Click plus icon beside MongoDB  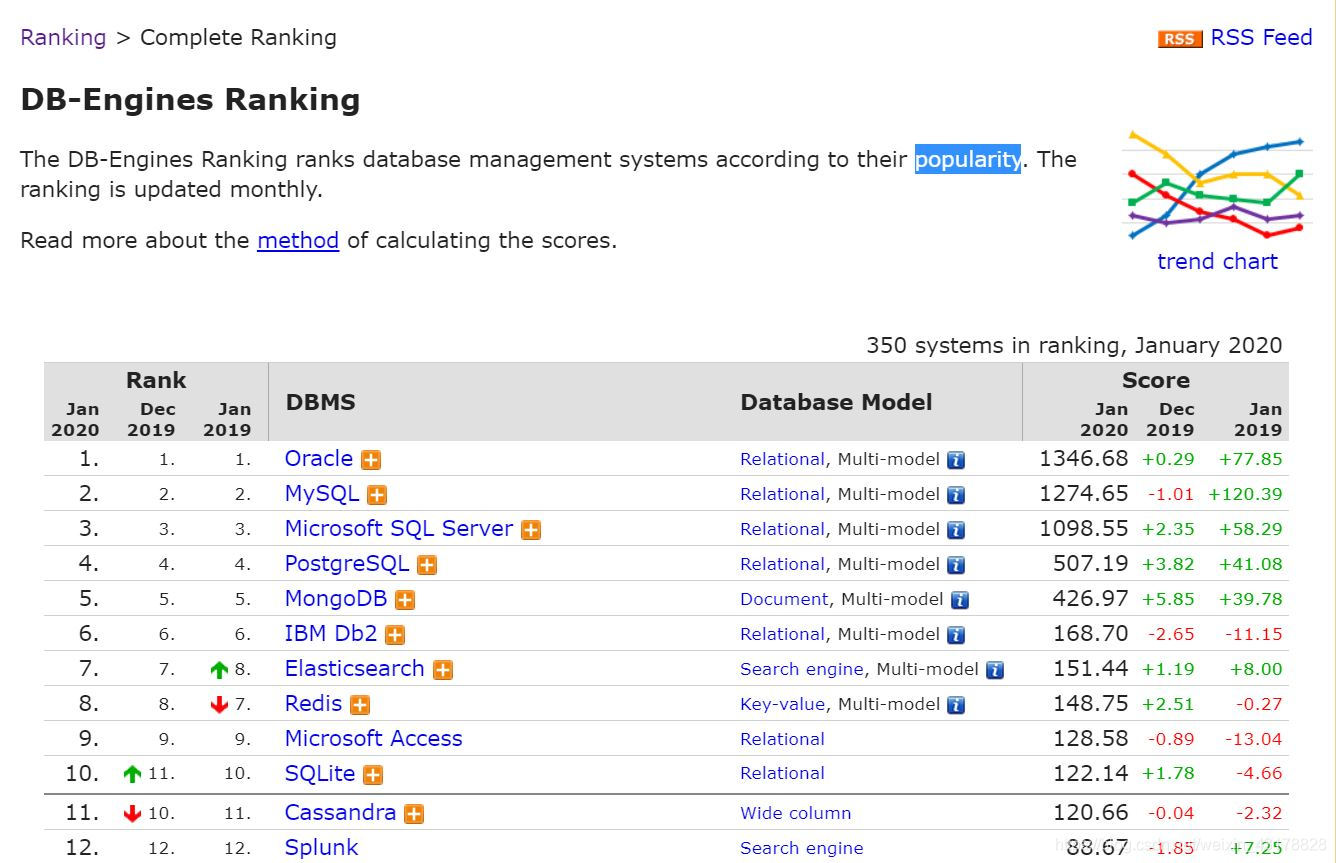(x=405, y=600)
